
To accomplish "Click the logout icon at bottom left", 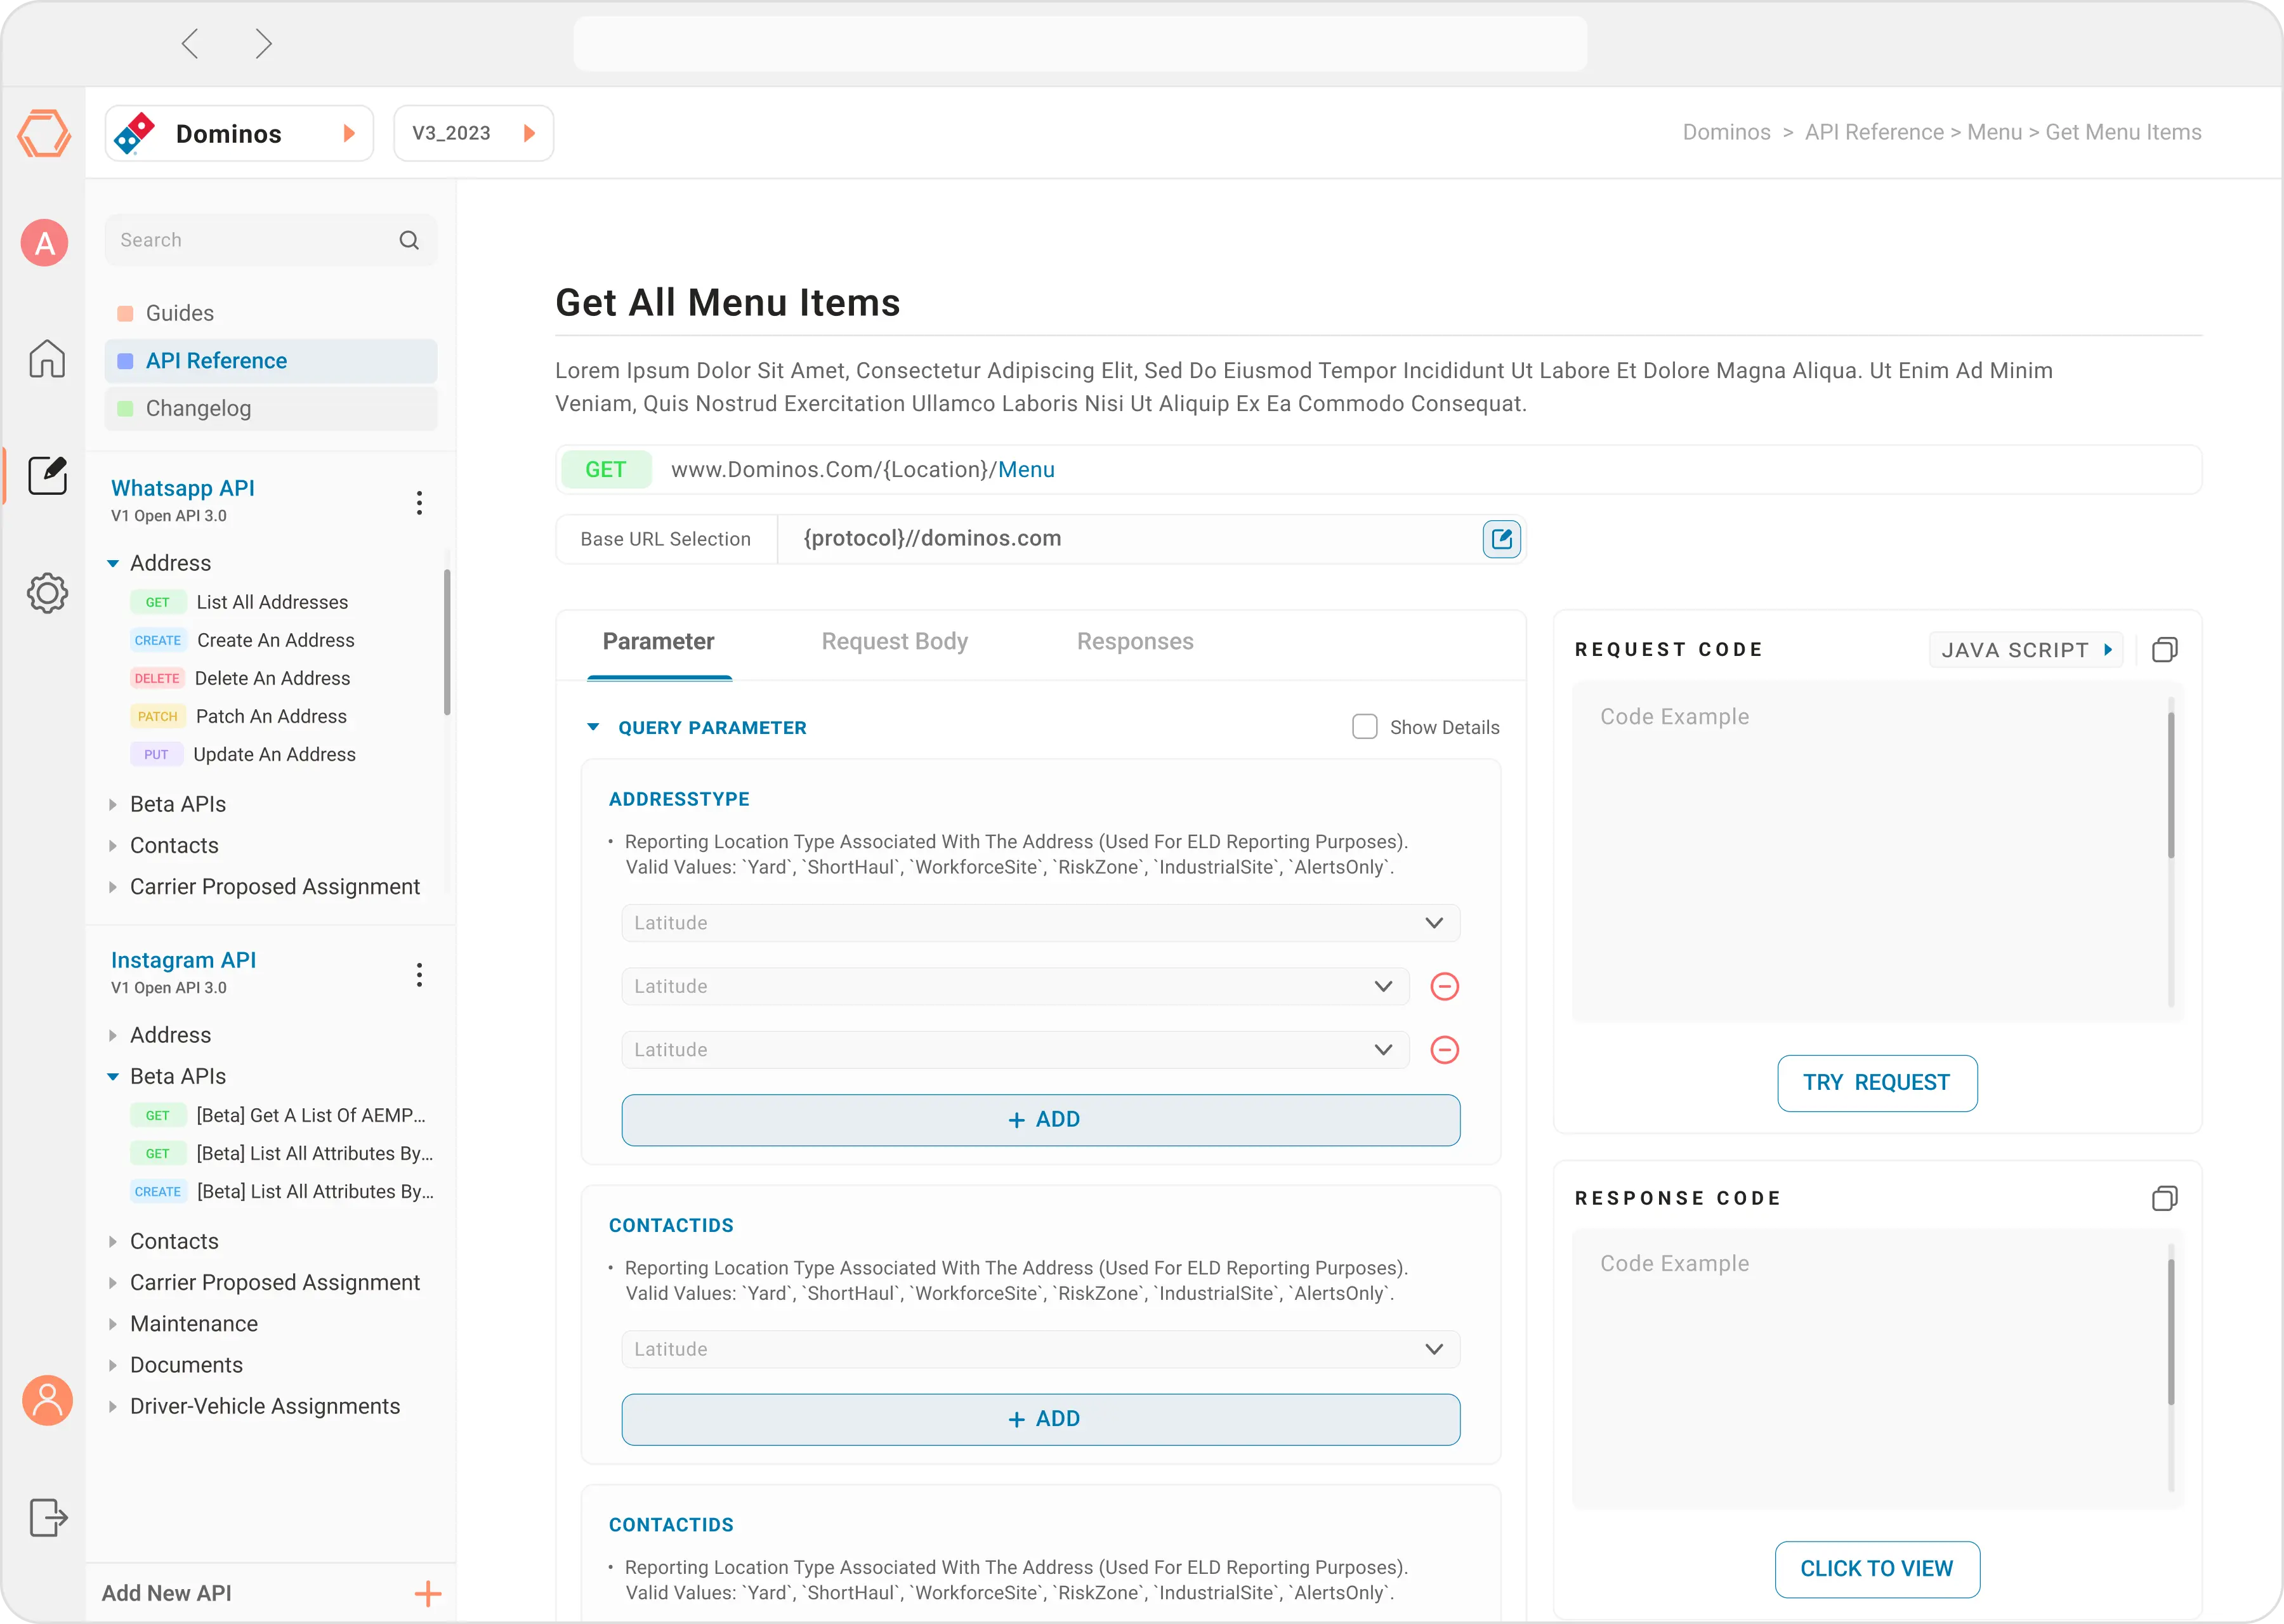I will click(47, 1517).
